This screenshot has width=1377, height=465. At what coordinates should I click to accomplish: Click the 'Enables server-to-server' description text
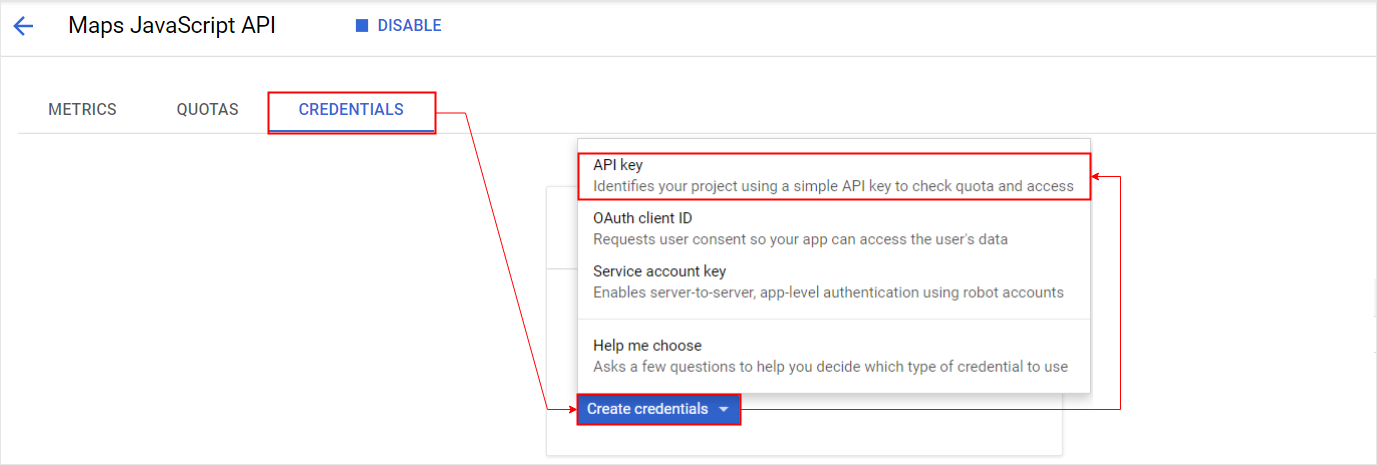[x=828, y=293]
